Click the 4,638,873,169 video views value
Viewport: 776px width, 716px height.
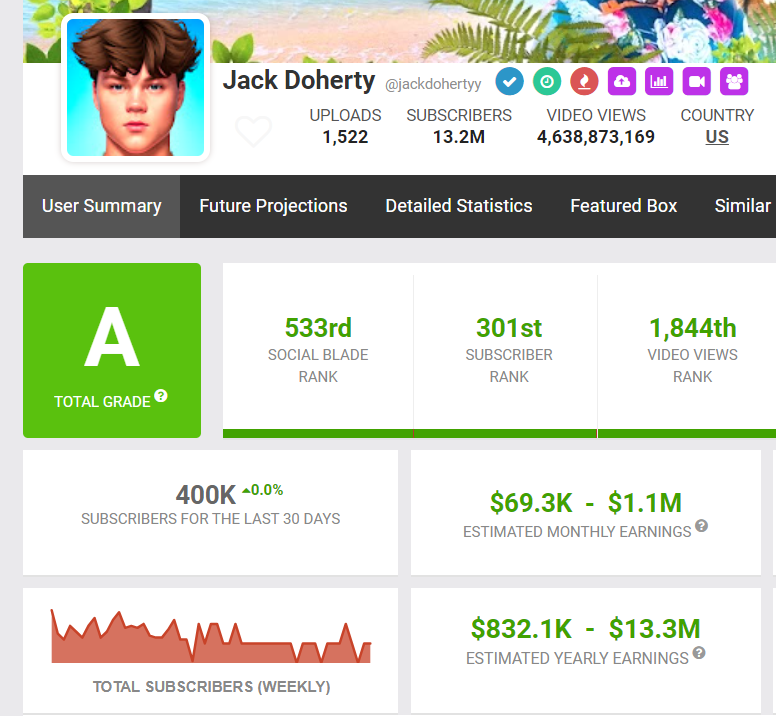[596, 137]
